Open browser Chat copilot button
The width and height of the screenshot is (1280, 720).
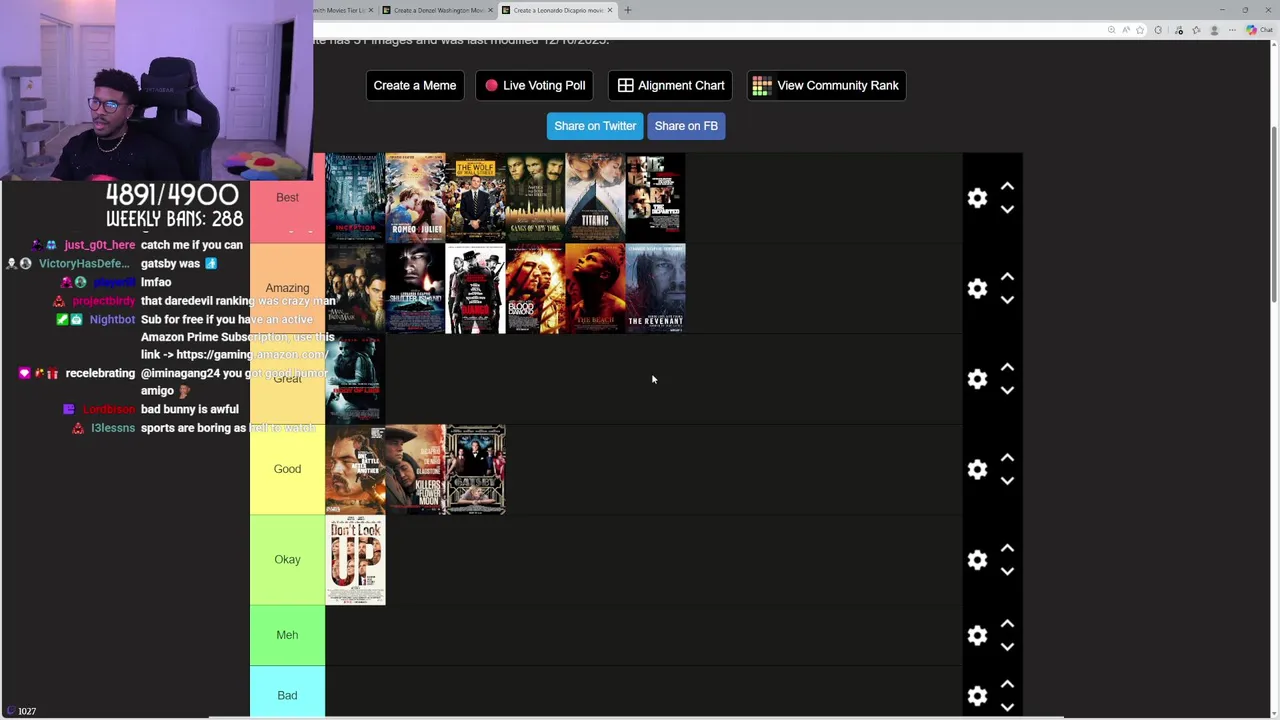pos(1259,30)
